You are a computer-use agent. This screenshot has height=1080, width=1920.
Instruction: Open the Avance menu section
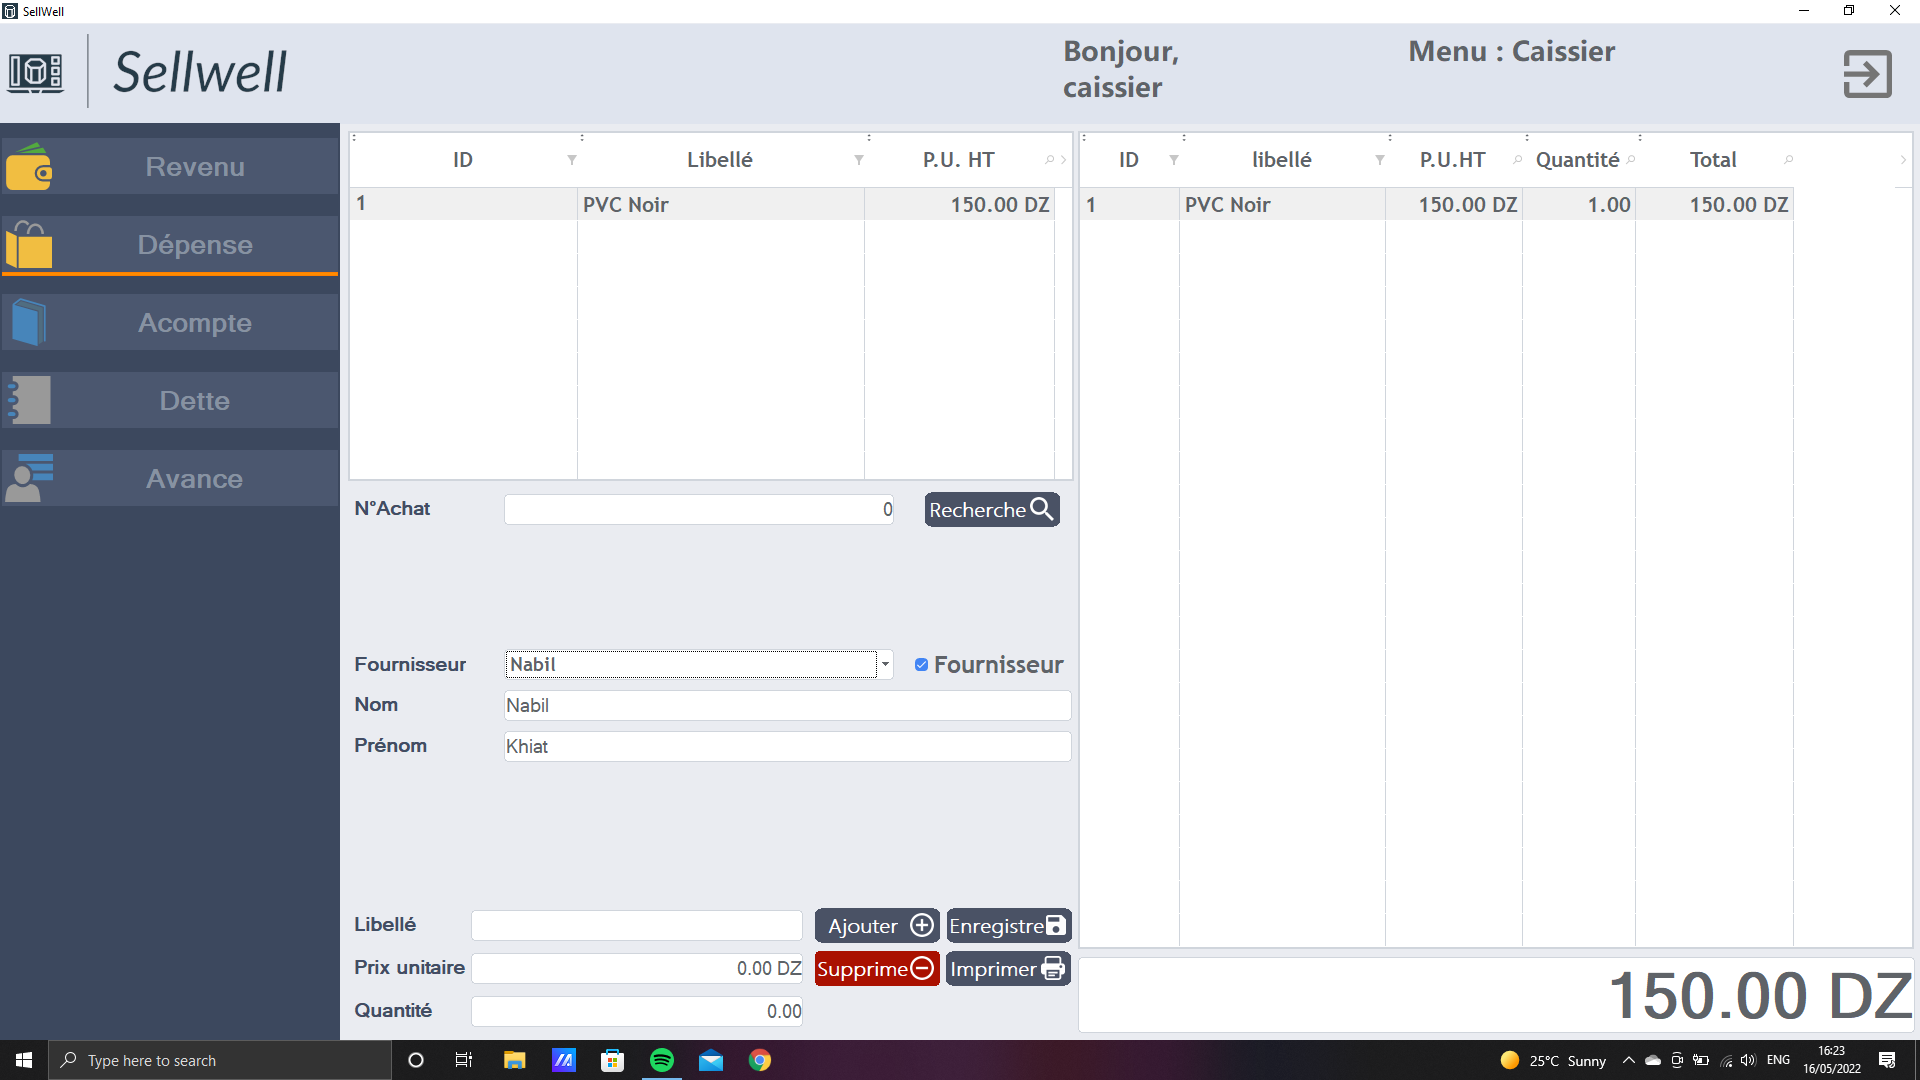point(170,478)
